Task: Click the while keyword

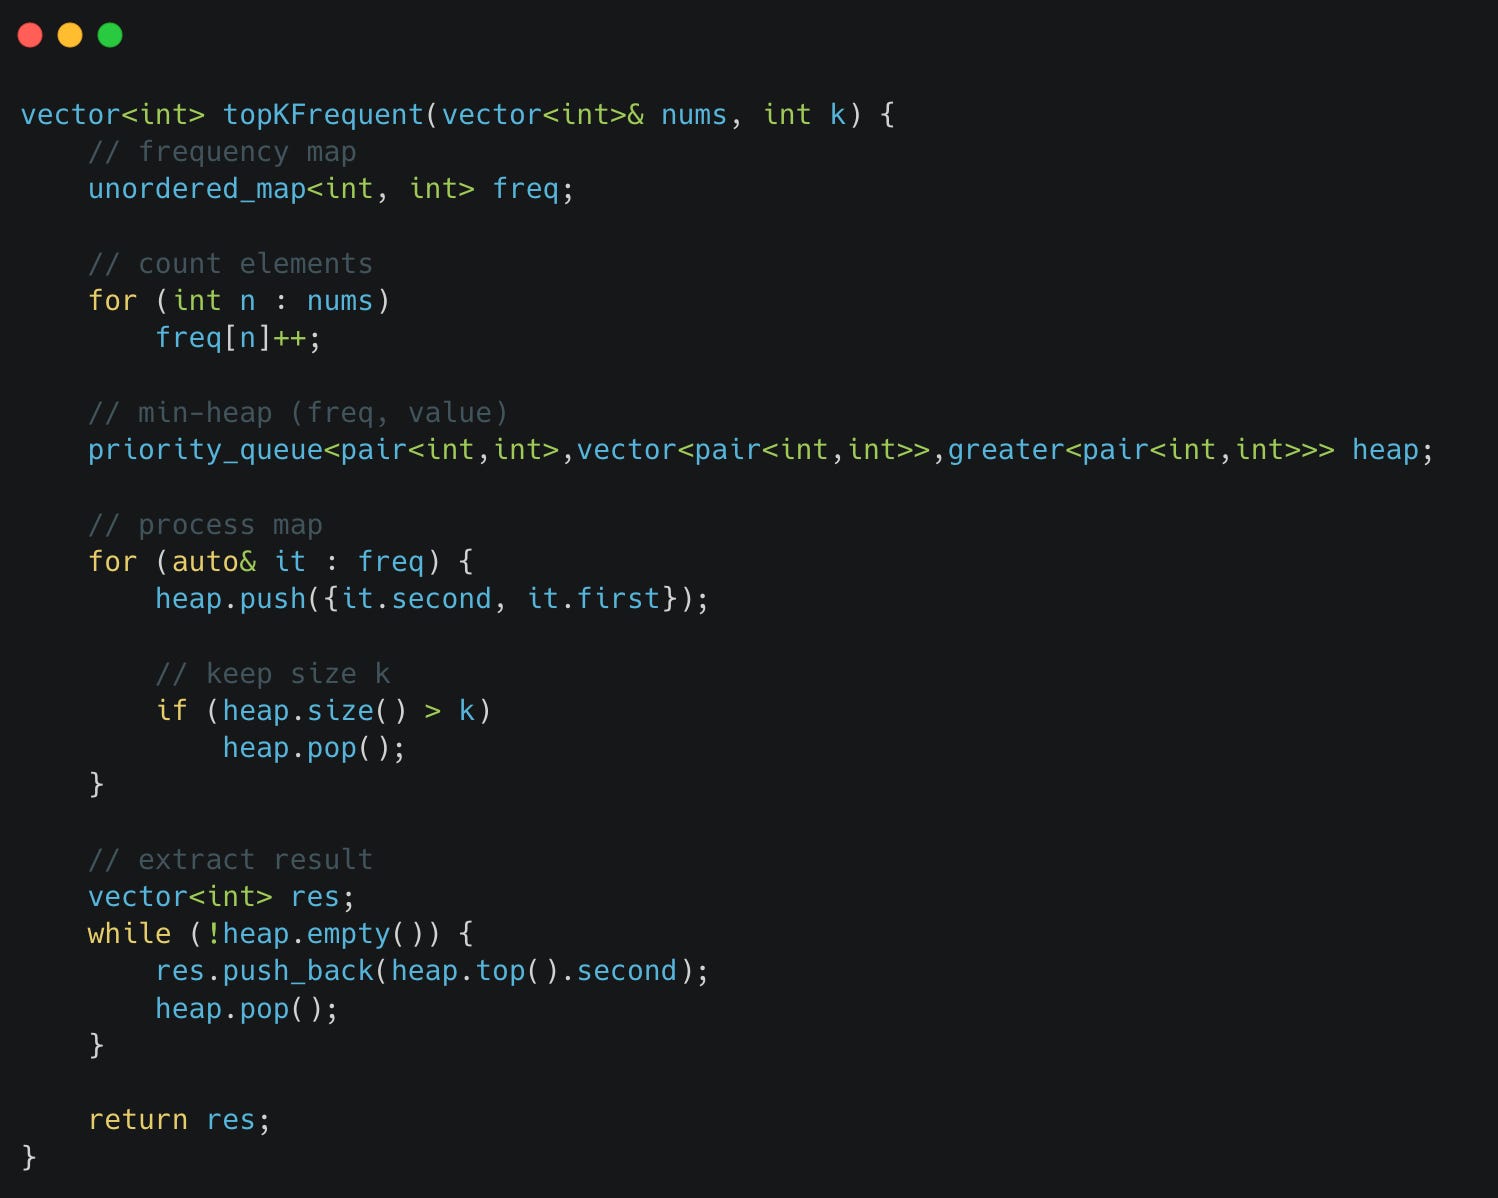Action: 129,934
